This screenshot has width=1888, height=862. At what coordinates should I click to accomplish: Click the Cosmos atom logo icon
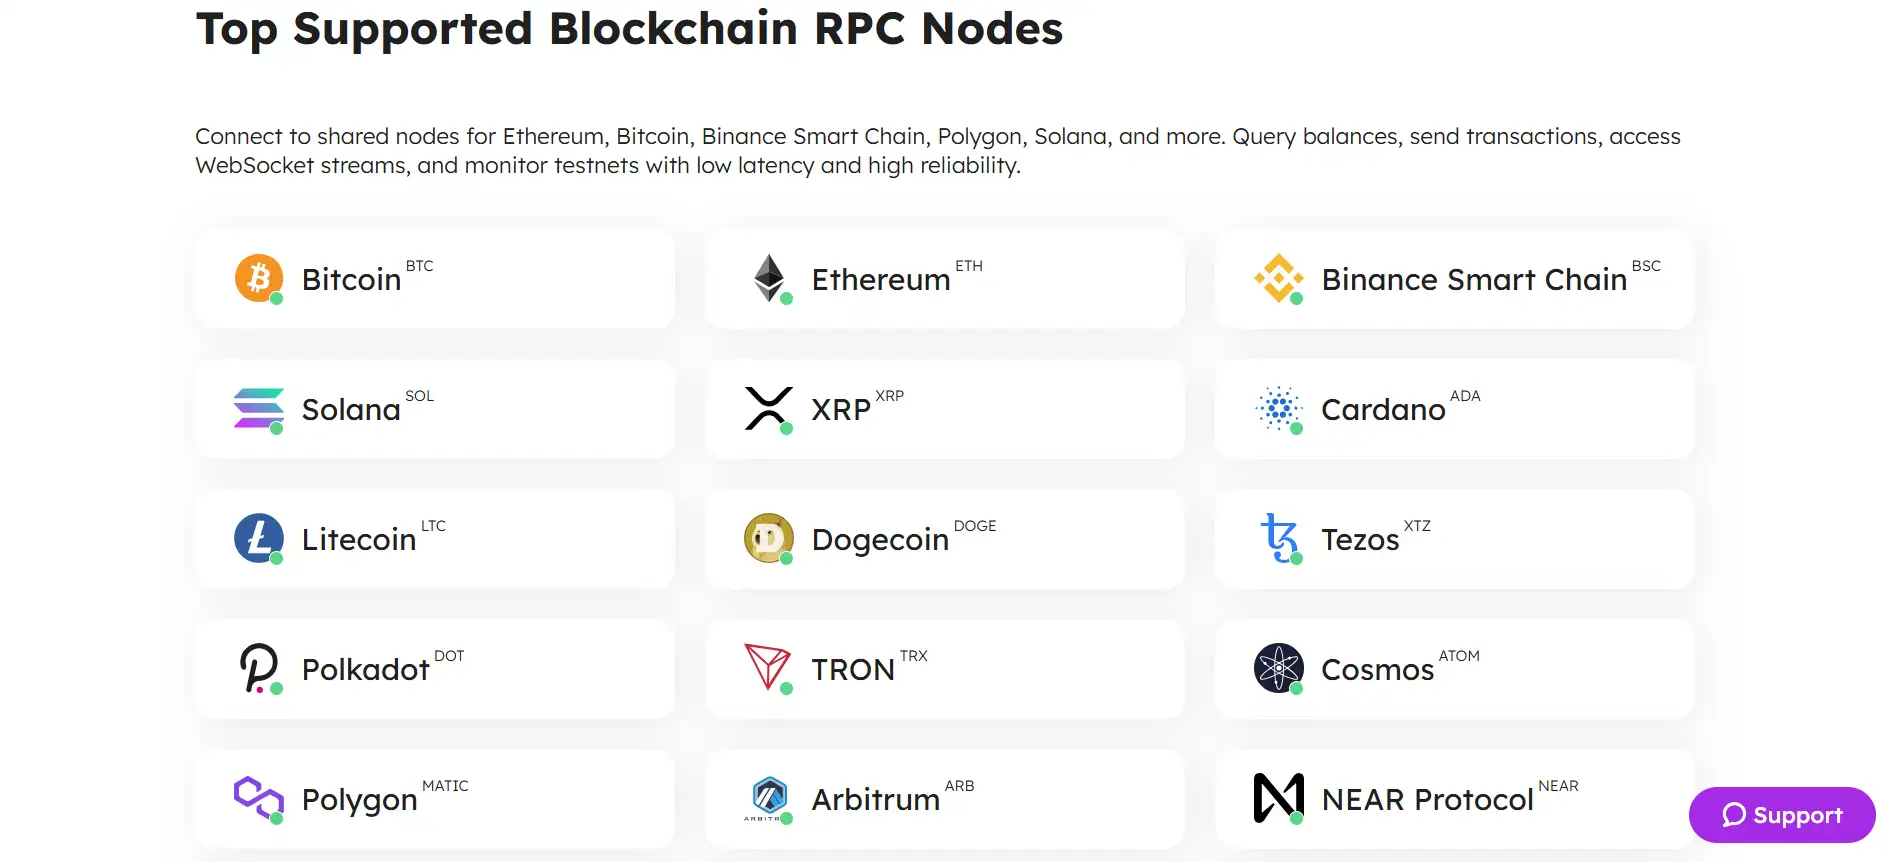point(1279,668)
